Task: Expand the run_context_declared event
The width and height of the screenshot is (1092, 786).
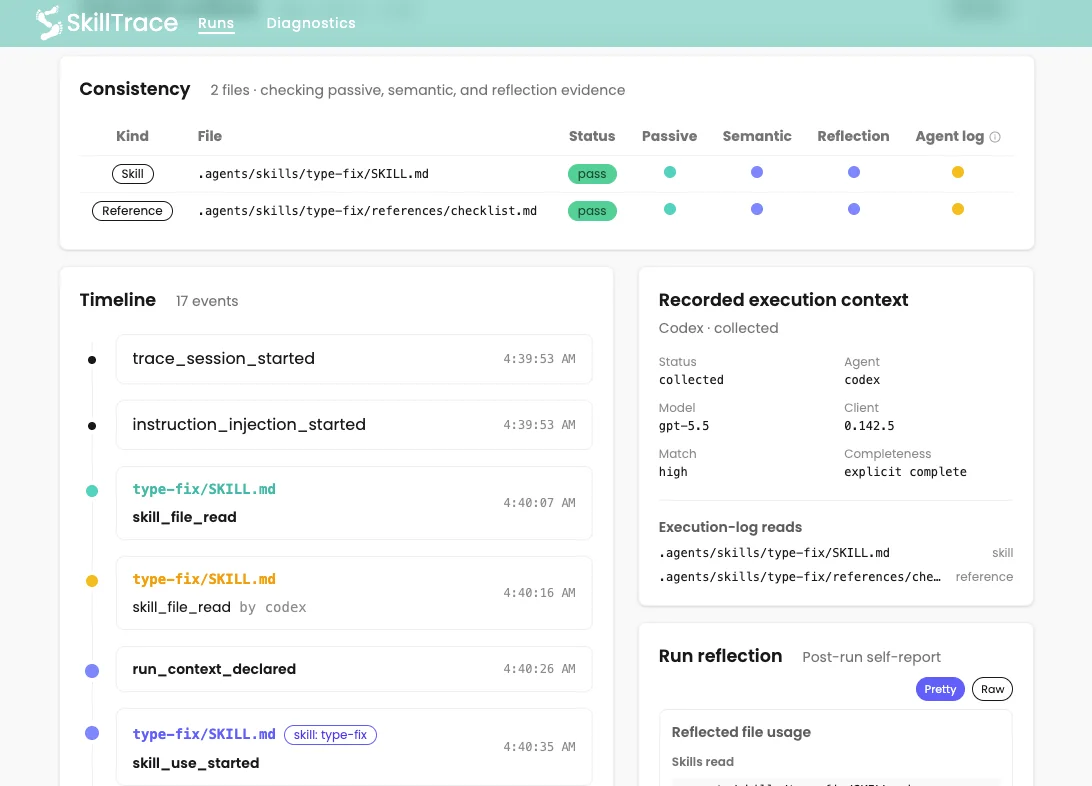Action: (354, 669)
